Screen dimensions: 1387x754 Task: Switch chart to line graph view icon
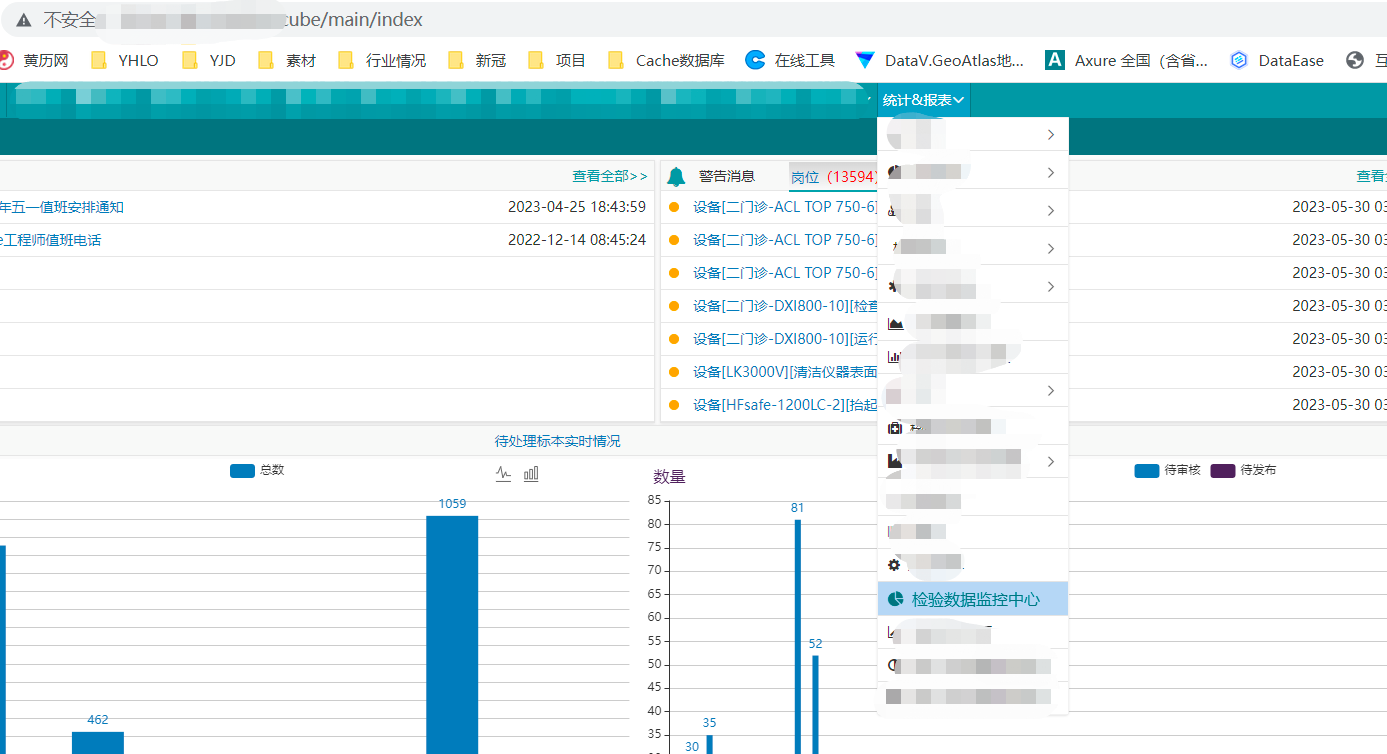[504, 474]
